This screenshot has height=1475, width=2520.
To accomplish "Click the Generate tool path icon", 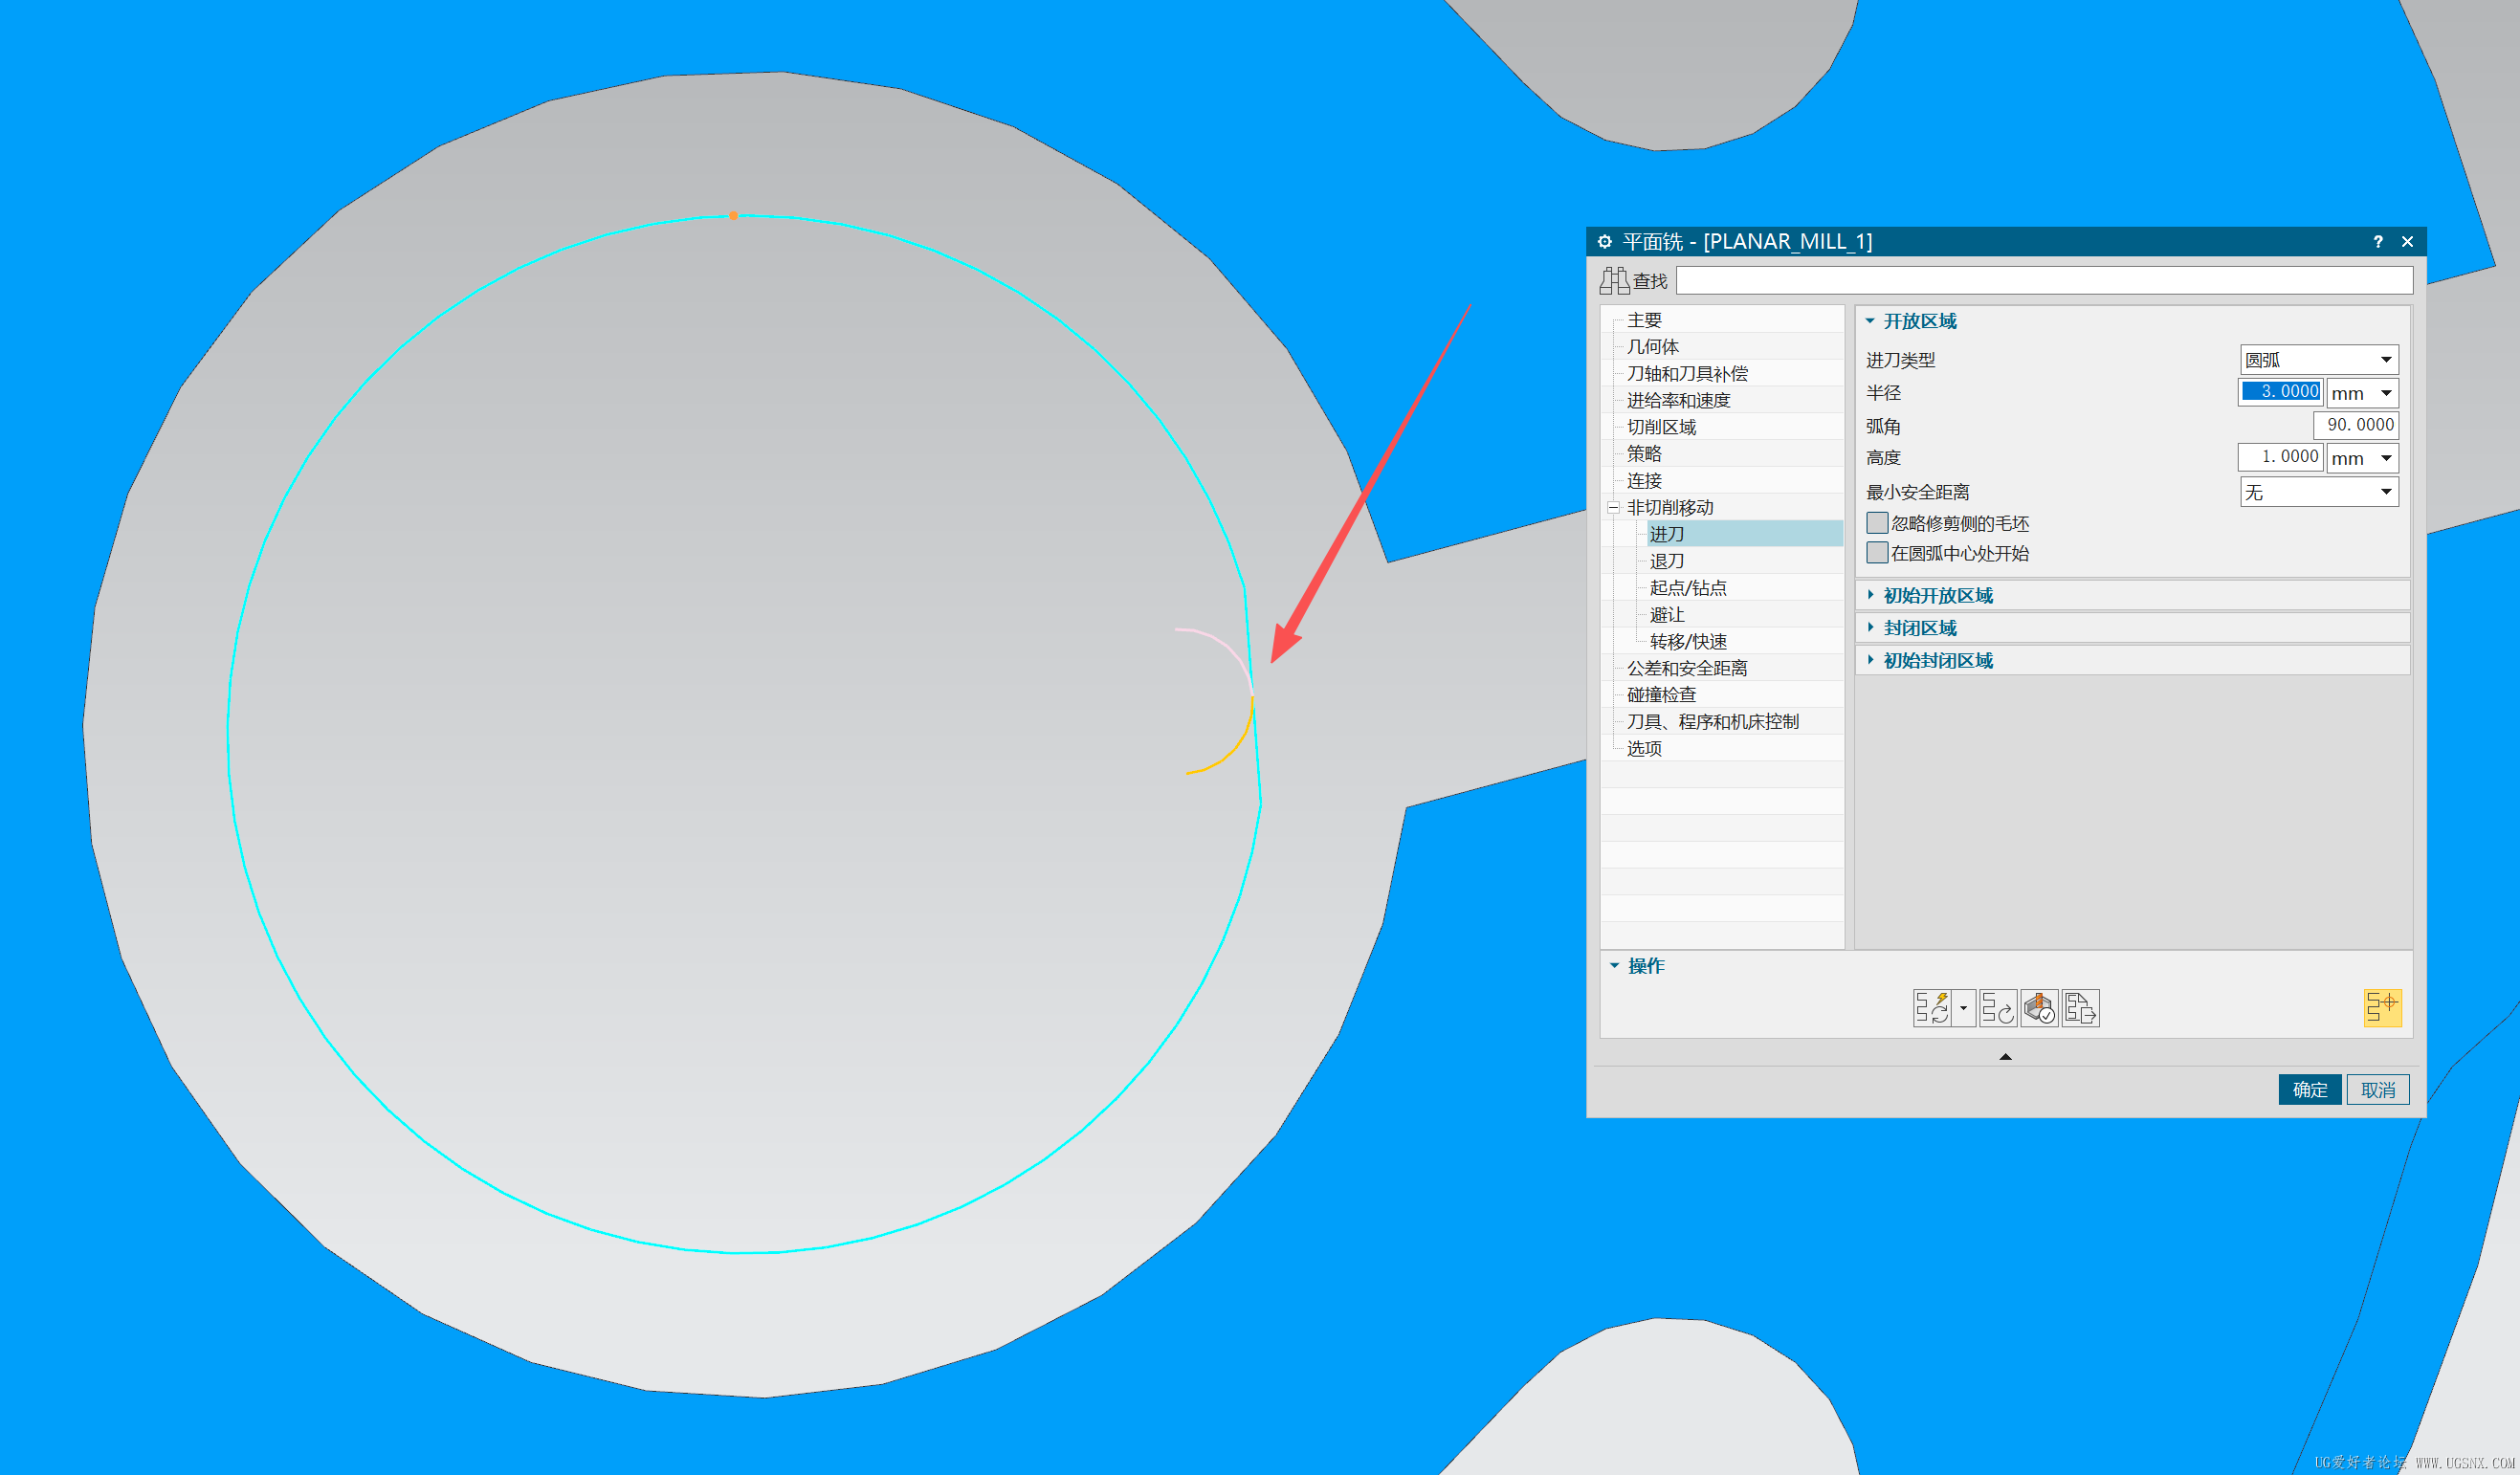I will [1932, 1008].
